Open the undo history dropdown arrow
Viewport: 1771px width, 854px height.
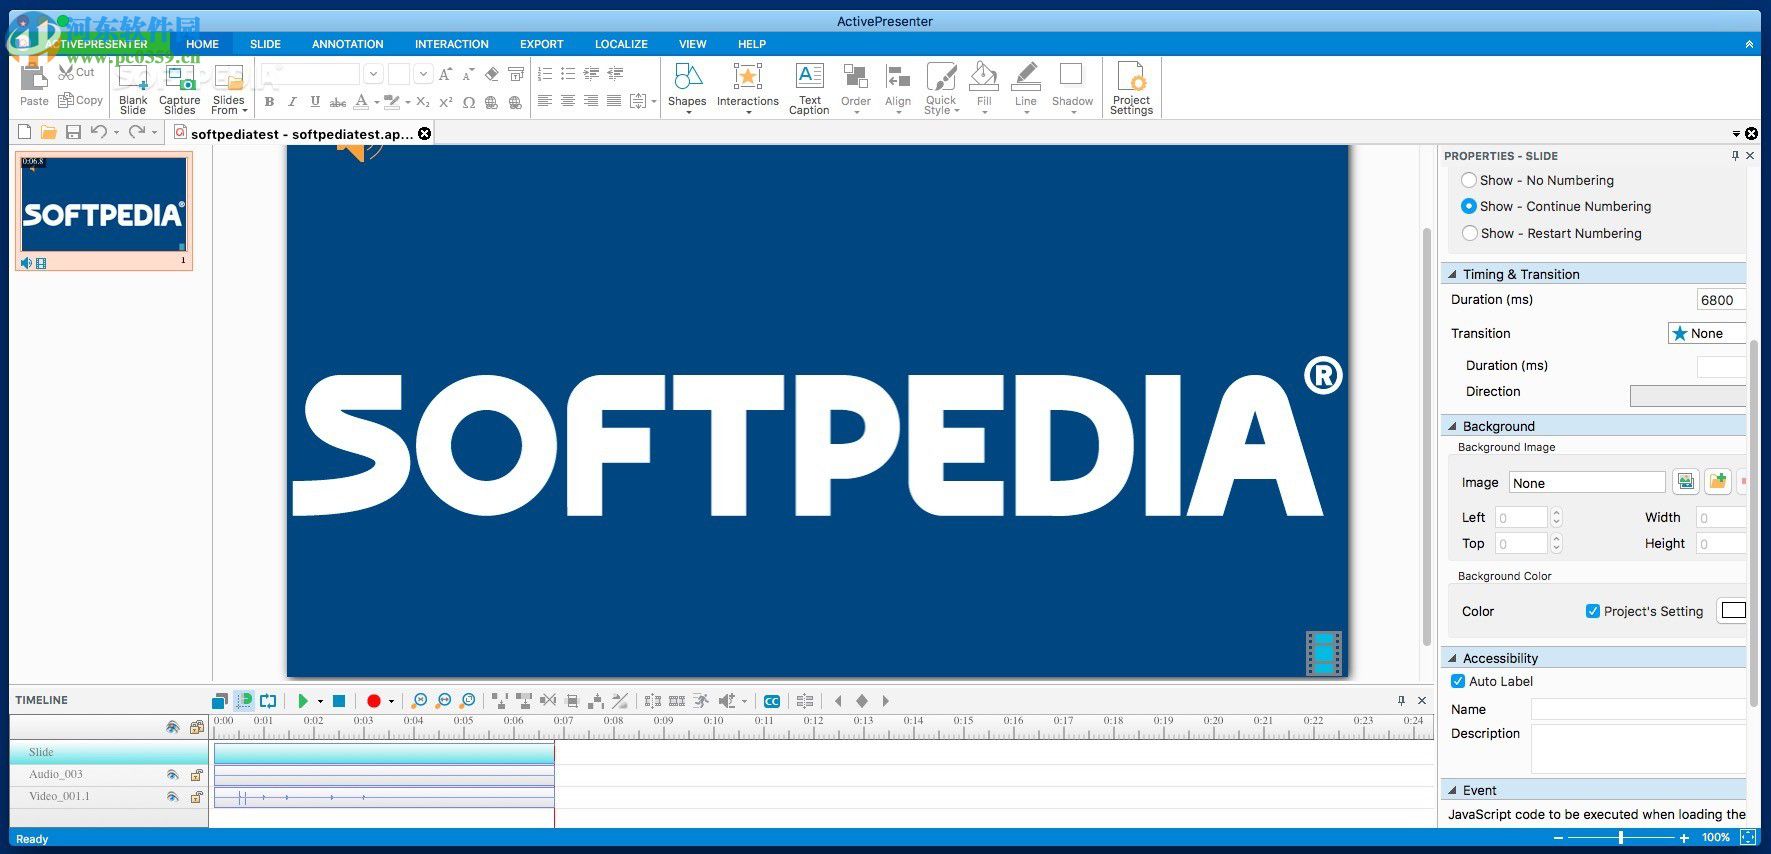point(116,133)
